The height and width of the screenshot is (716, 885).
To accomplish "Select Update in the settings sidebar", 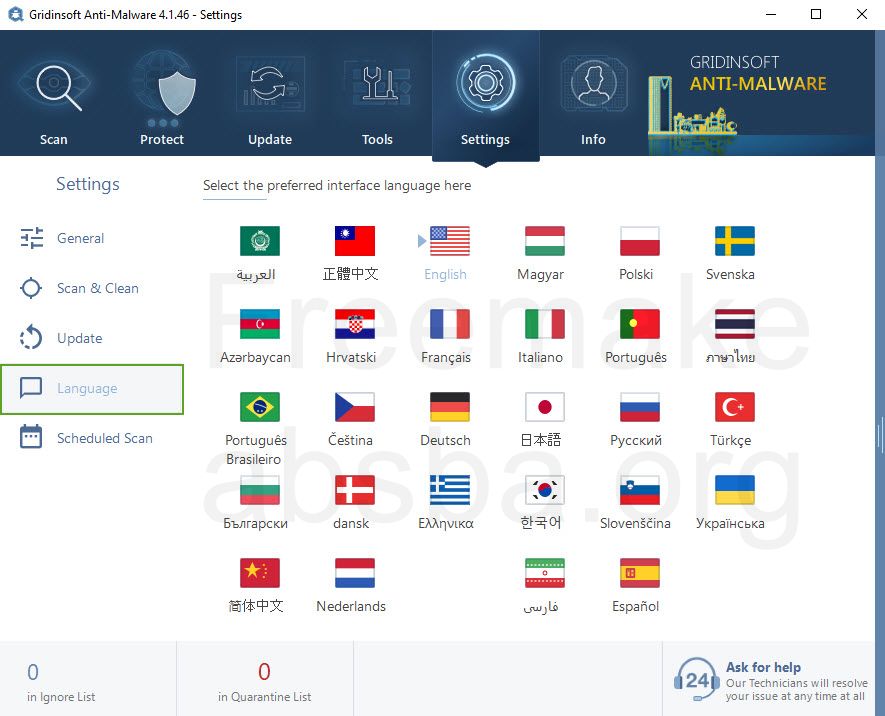I will coord(92,339).
